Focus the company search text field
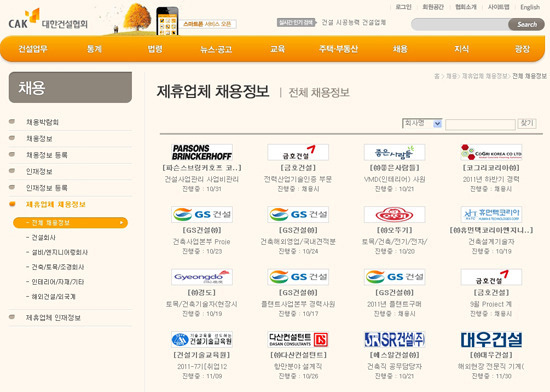Image resolution: width=550 pixels, height=392 pixels. point(480,124)
